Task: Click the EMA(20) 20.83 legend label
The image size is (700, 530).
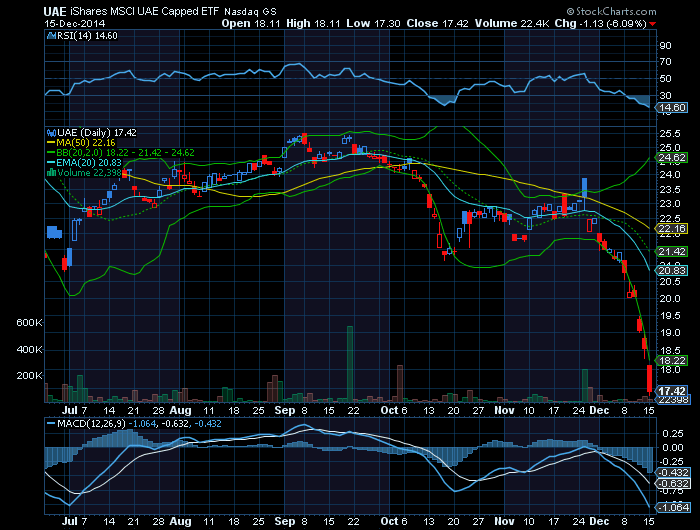Action: (89, 163)
